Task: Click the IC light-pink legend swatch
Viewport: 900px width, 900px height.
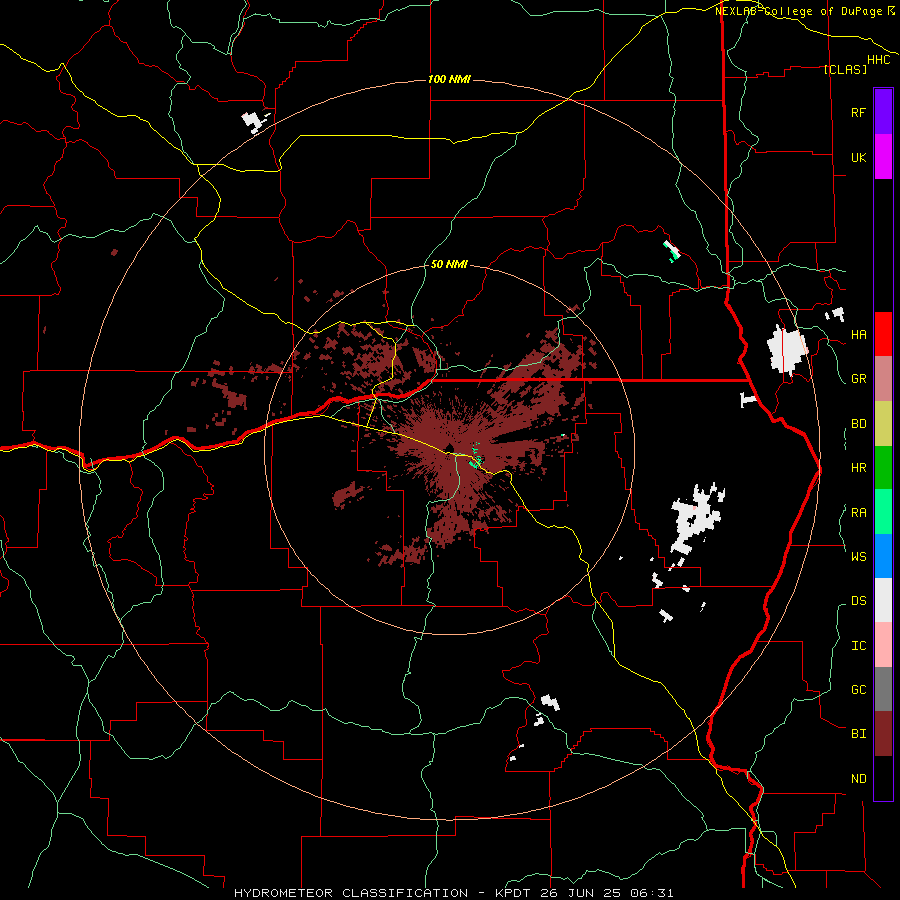Action: (883, 645)
